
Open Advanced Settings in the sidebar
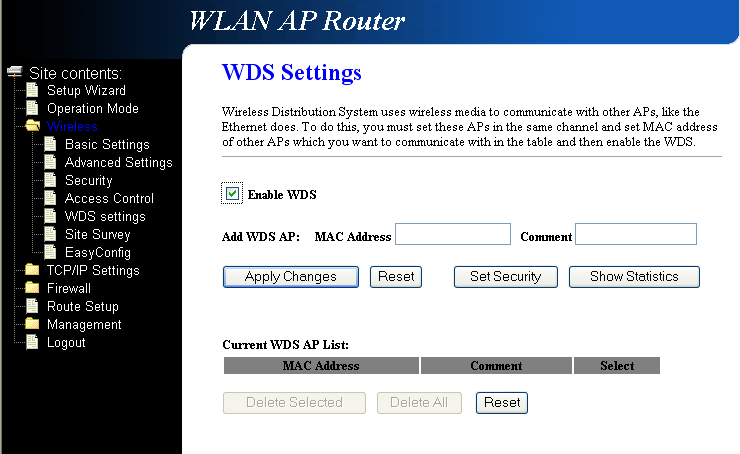tap(118, 163)
